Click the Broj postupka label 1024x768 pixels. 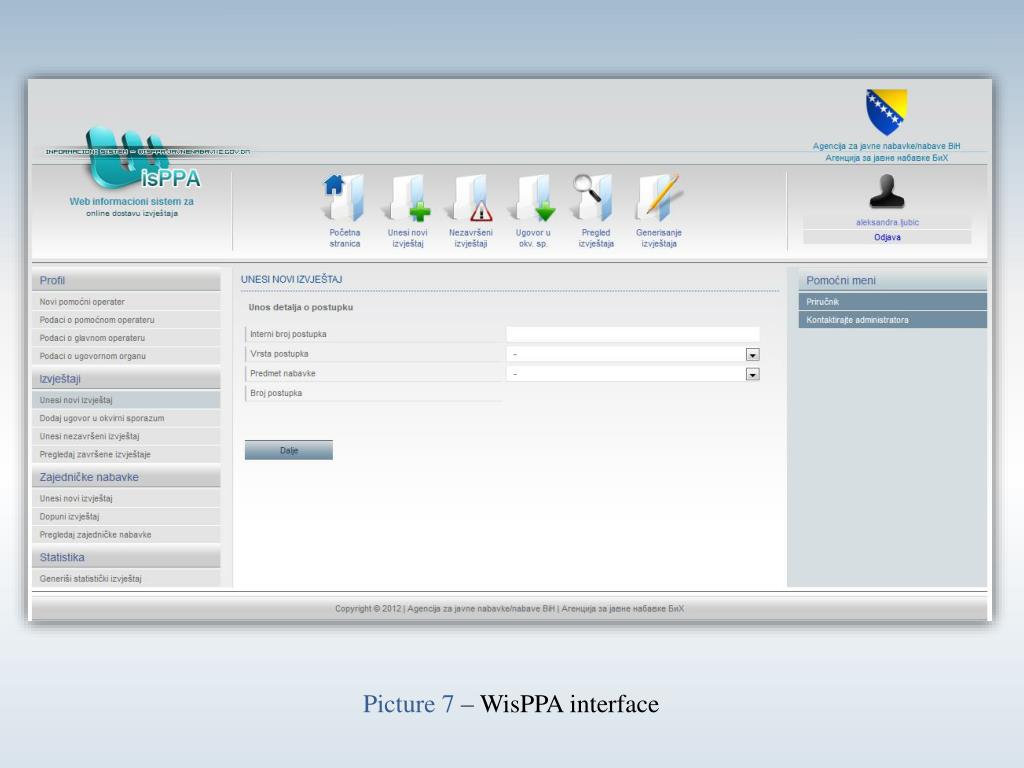tap(276, 393)
